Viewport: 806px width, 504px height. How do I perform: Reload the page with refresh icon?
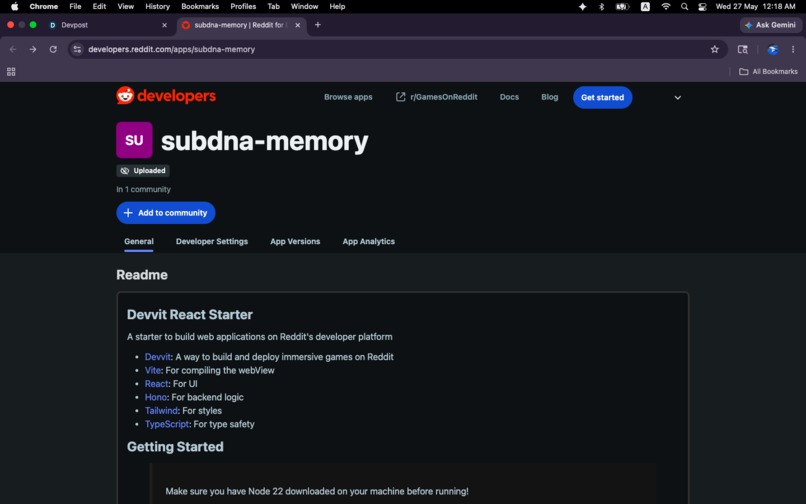coord(53,49)
